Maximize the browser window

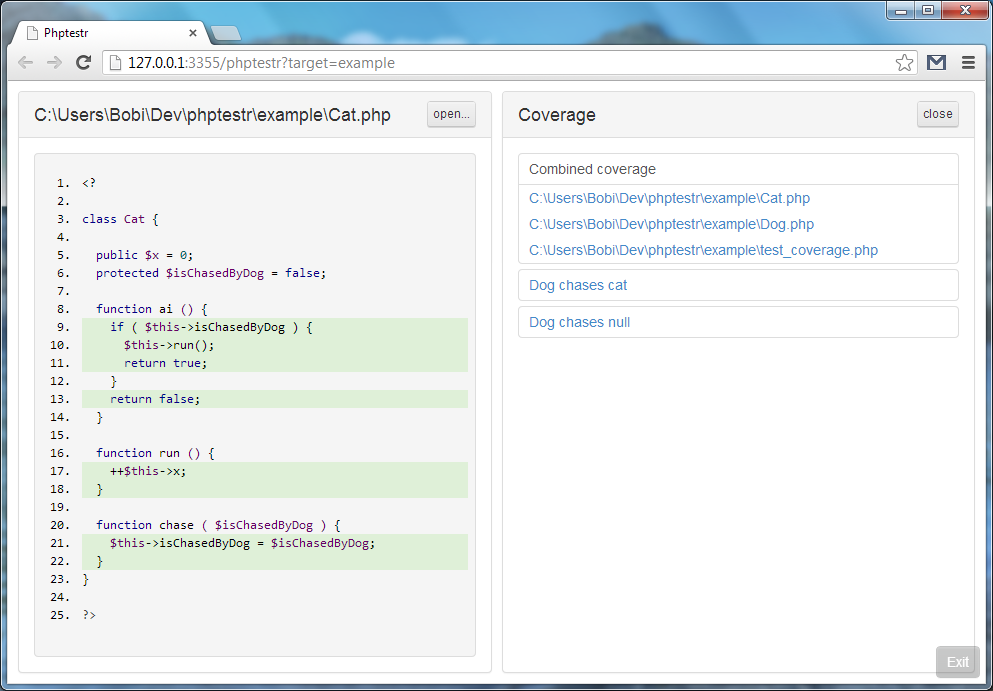[x=928, y=10]
